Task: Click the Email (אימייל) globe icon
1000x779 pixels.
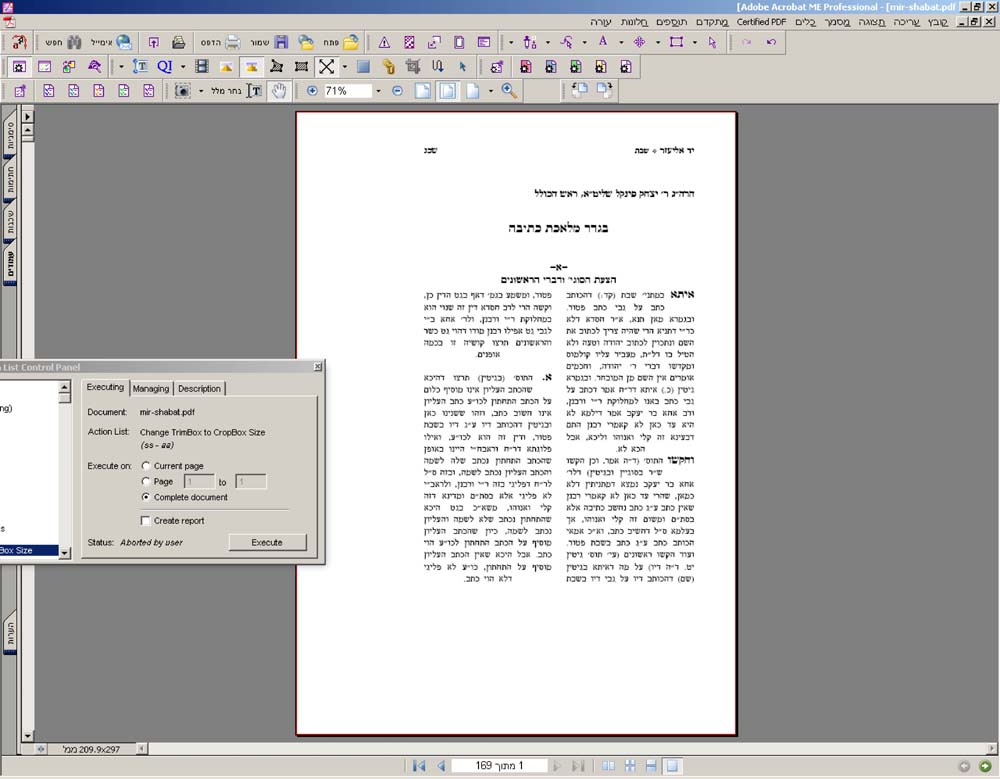Action: click(x=124, y=43)
